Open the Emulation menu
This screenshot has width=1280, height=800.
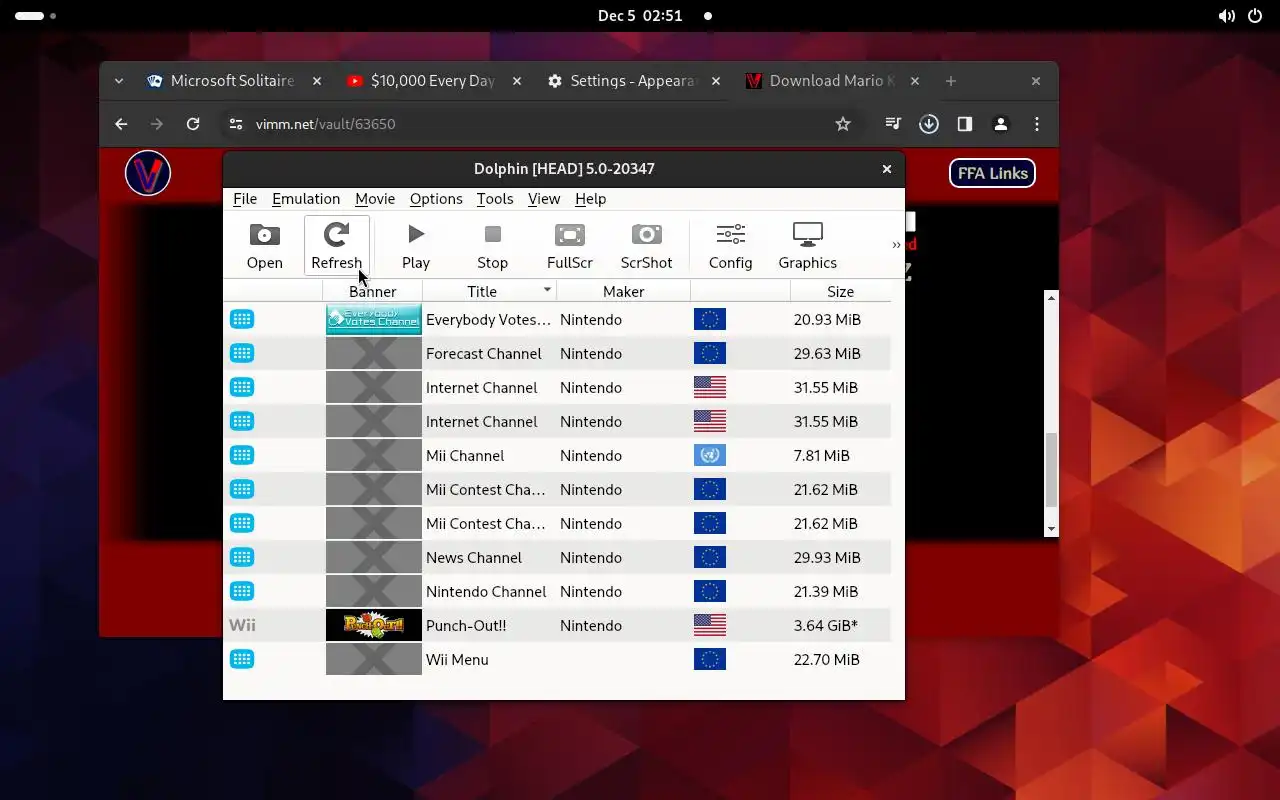pyautogui.click(x=306, y=199)
